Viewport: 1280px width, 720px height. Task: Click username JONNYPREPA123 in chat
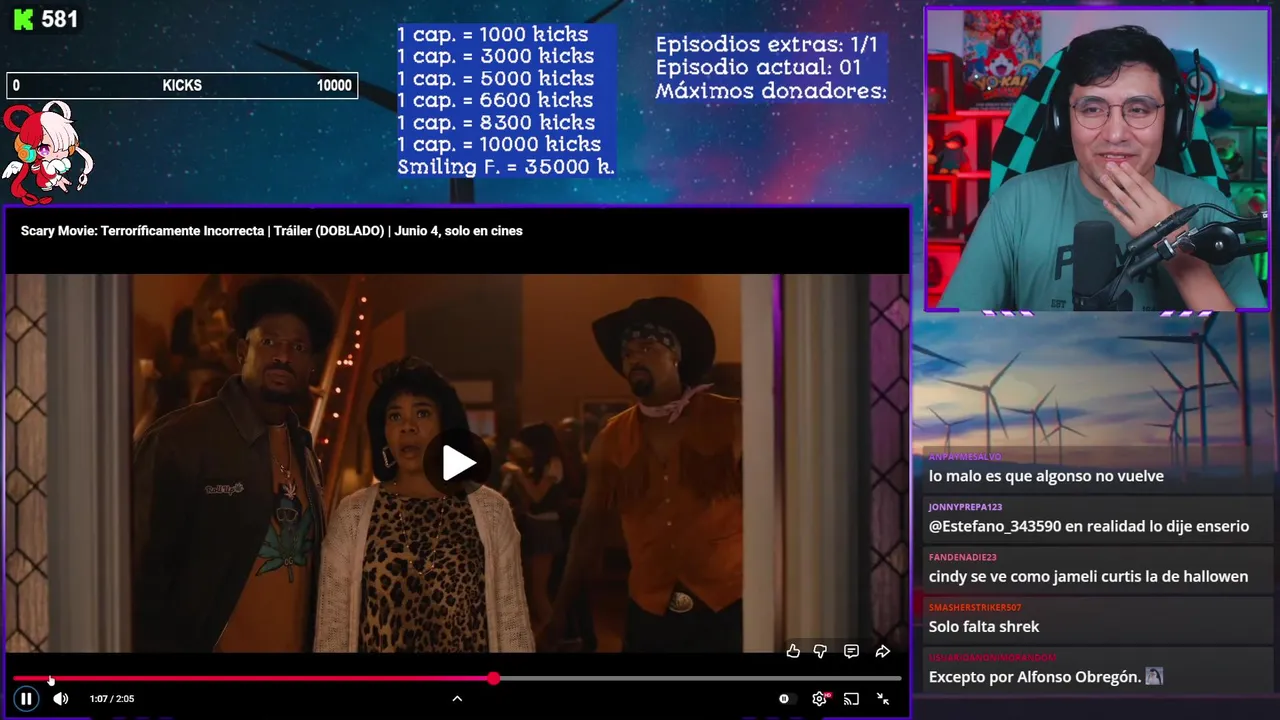tap(965, 507)
